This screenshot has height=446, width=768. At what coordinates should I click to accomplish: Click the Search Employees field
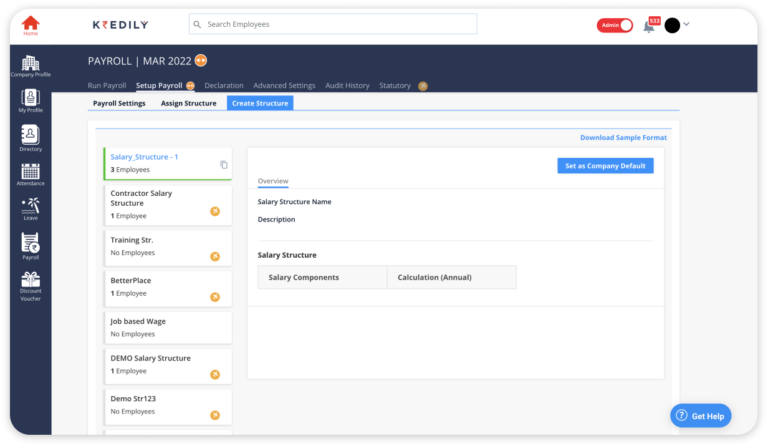click(x=333, y=24)
